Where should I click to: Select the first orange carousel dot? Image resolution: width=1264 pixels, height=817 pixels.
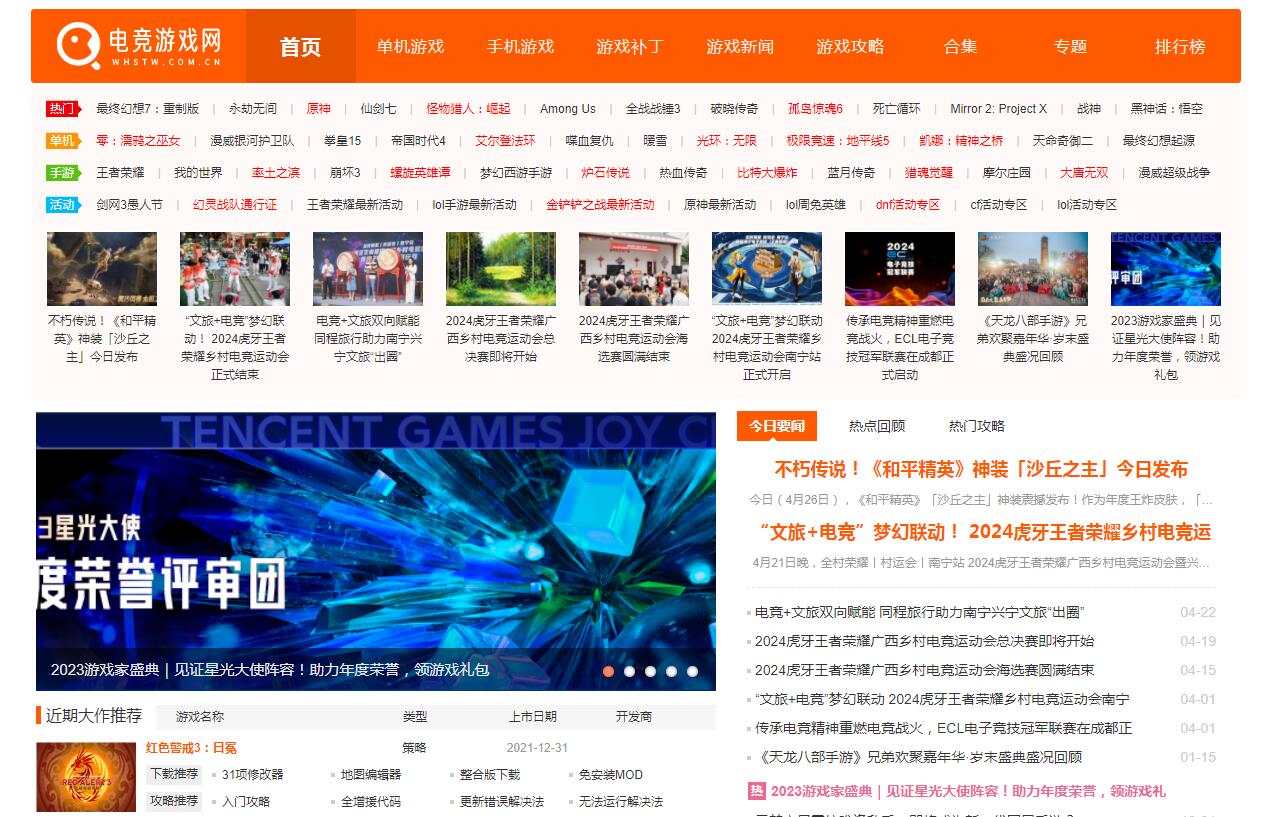pos(608,671)
